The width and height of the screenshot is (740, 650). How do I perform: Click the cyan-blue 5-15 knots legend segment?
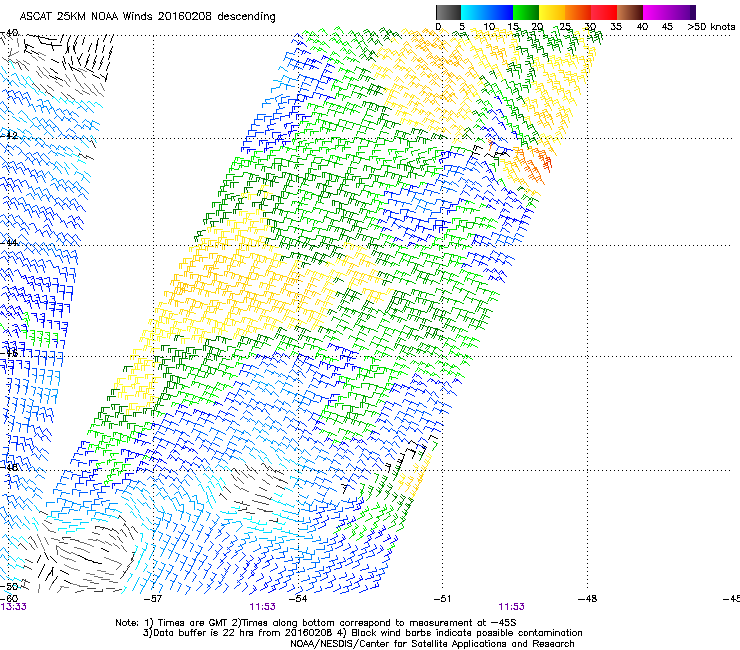[487, 12]
